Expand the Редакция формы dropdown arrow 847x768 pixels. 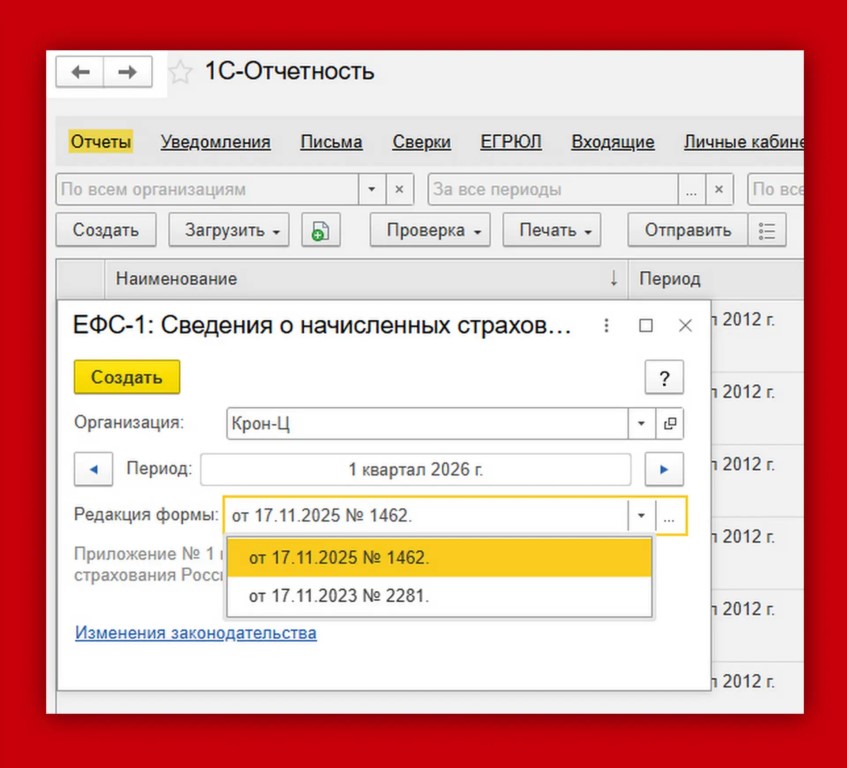641,516
